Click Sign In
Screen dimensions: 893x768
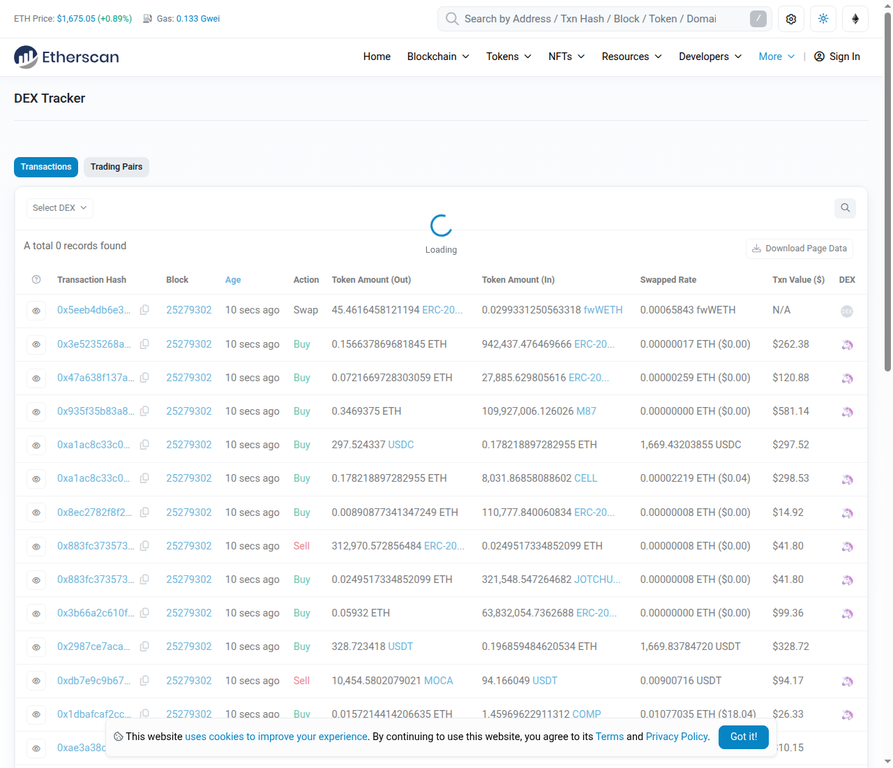(x=837, y=56)
